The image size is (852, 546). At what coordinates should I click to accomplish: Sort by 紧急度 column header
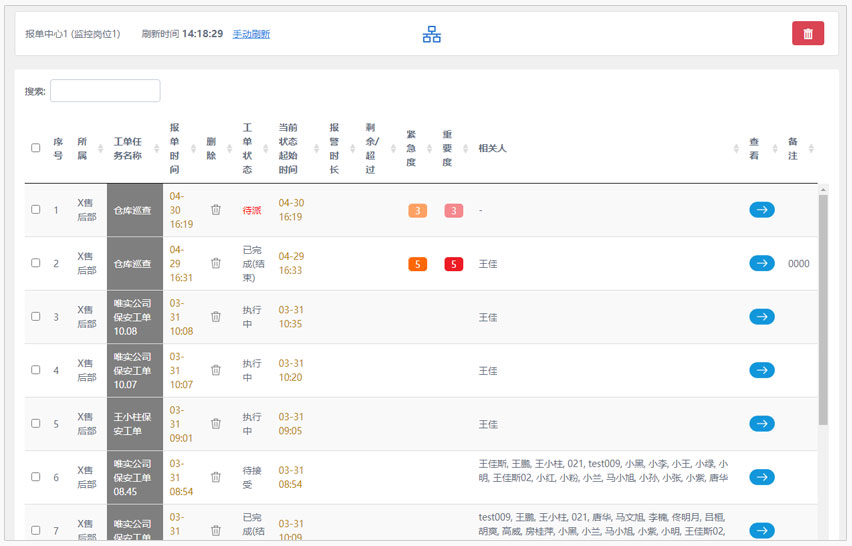[x=411, y=148]
